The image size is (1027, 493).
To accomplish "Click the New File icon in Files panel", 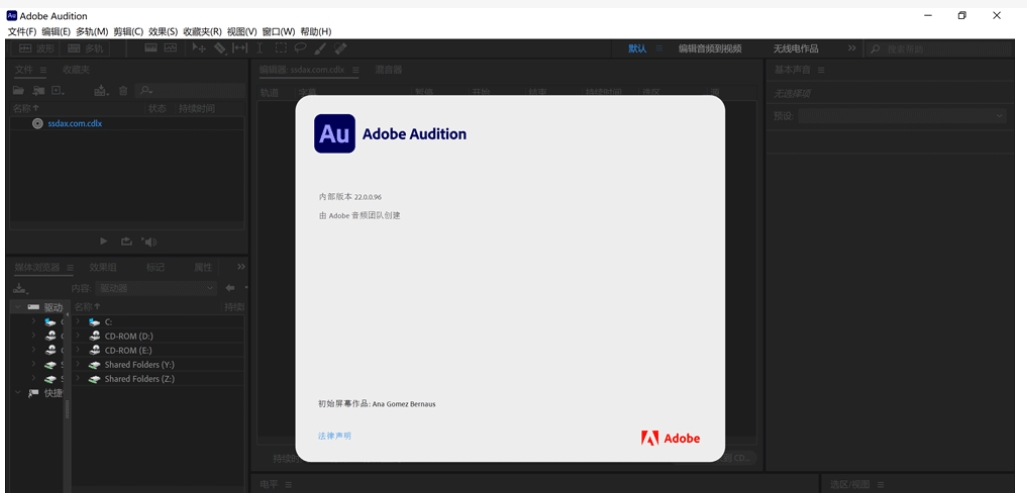I will point(58,91).
